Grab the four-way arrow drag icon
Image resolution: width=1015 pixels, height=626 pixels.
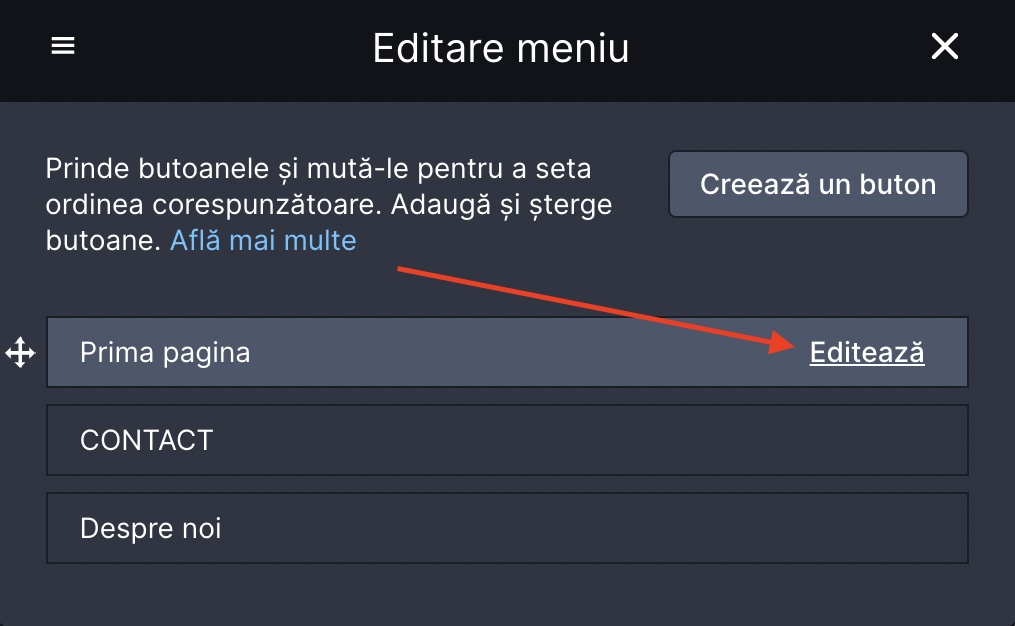point(20,352)
